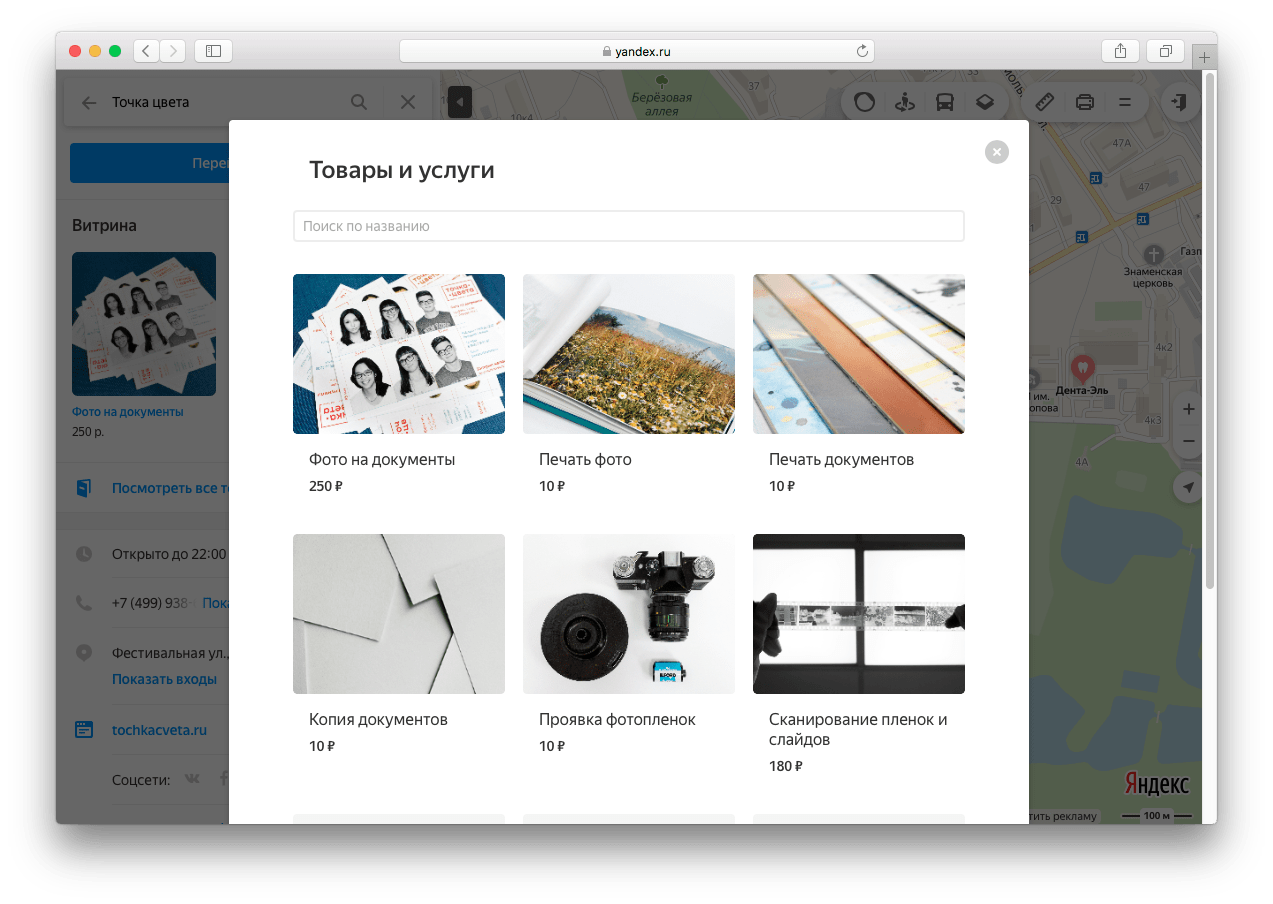Click the magnifier search icon
1273x904 pixels.
click(x=359, y=102)
